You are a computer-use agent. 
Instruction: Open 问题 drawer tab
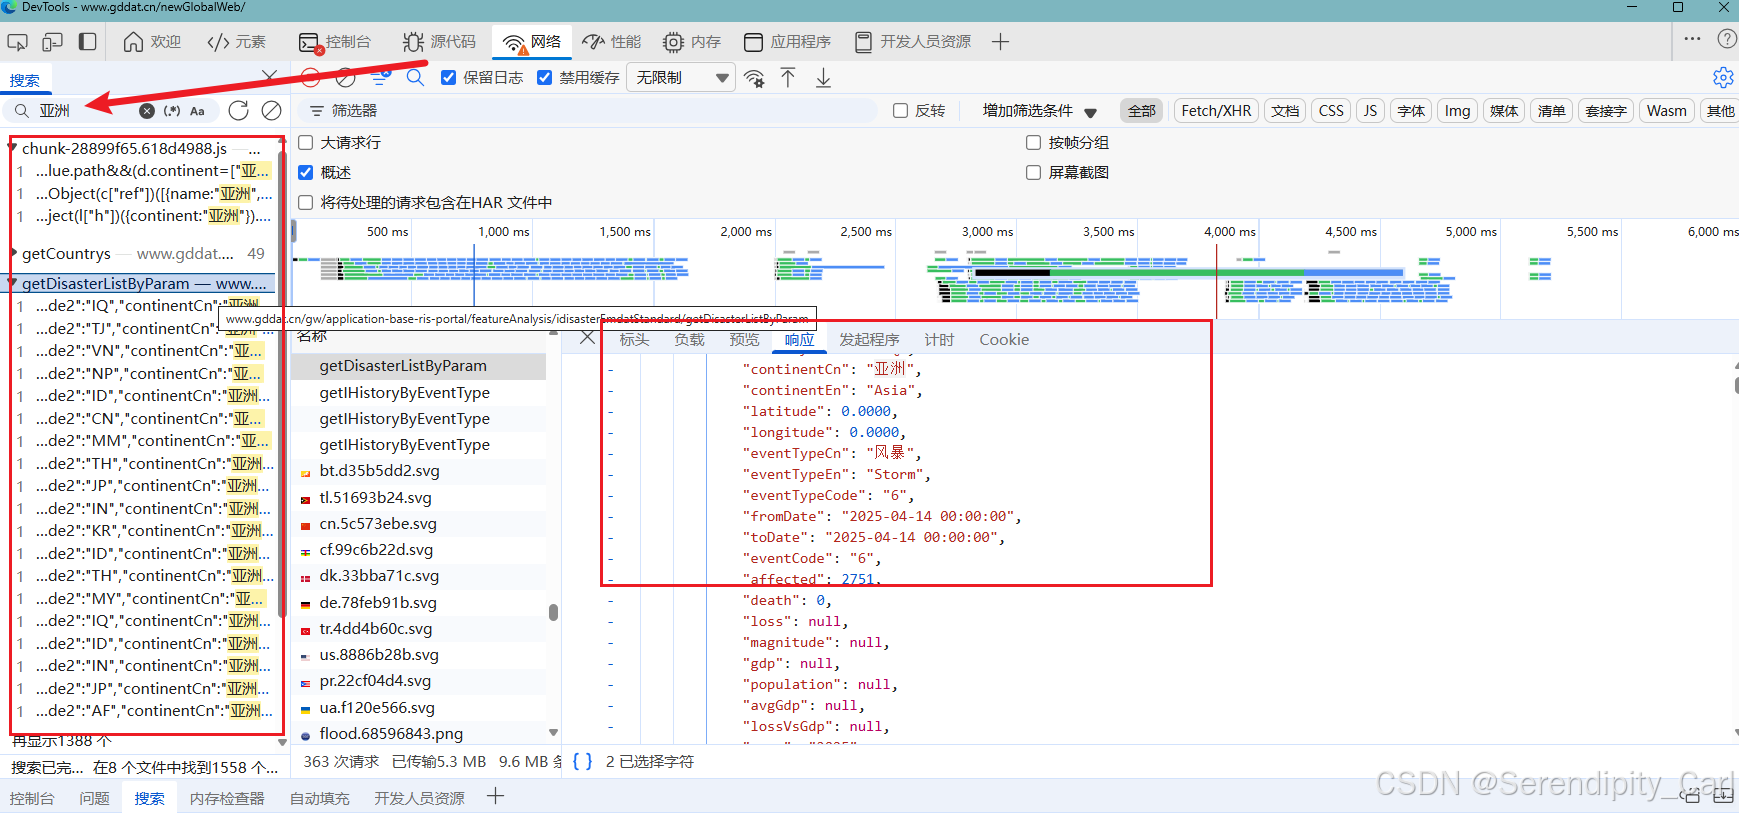pyautogui.click(x=94, y=798)
